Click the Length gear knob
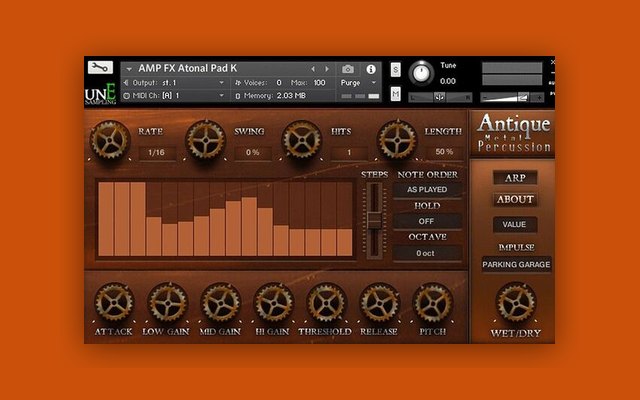 point(397,140)
